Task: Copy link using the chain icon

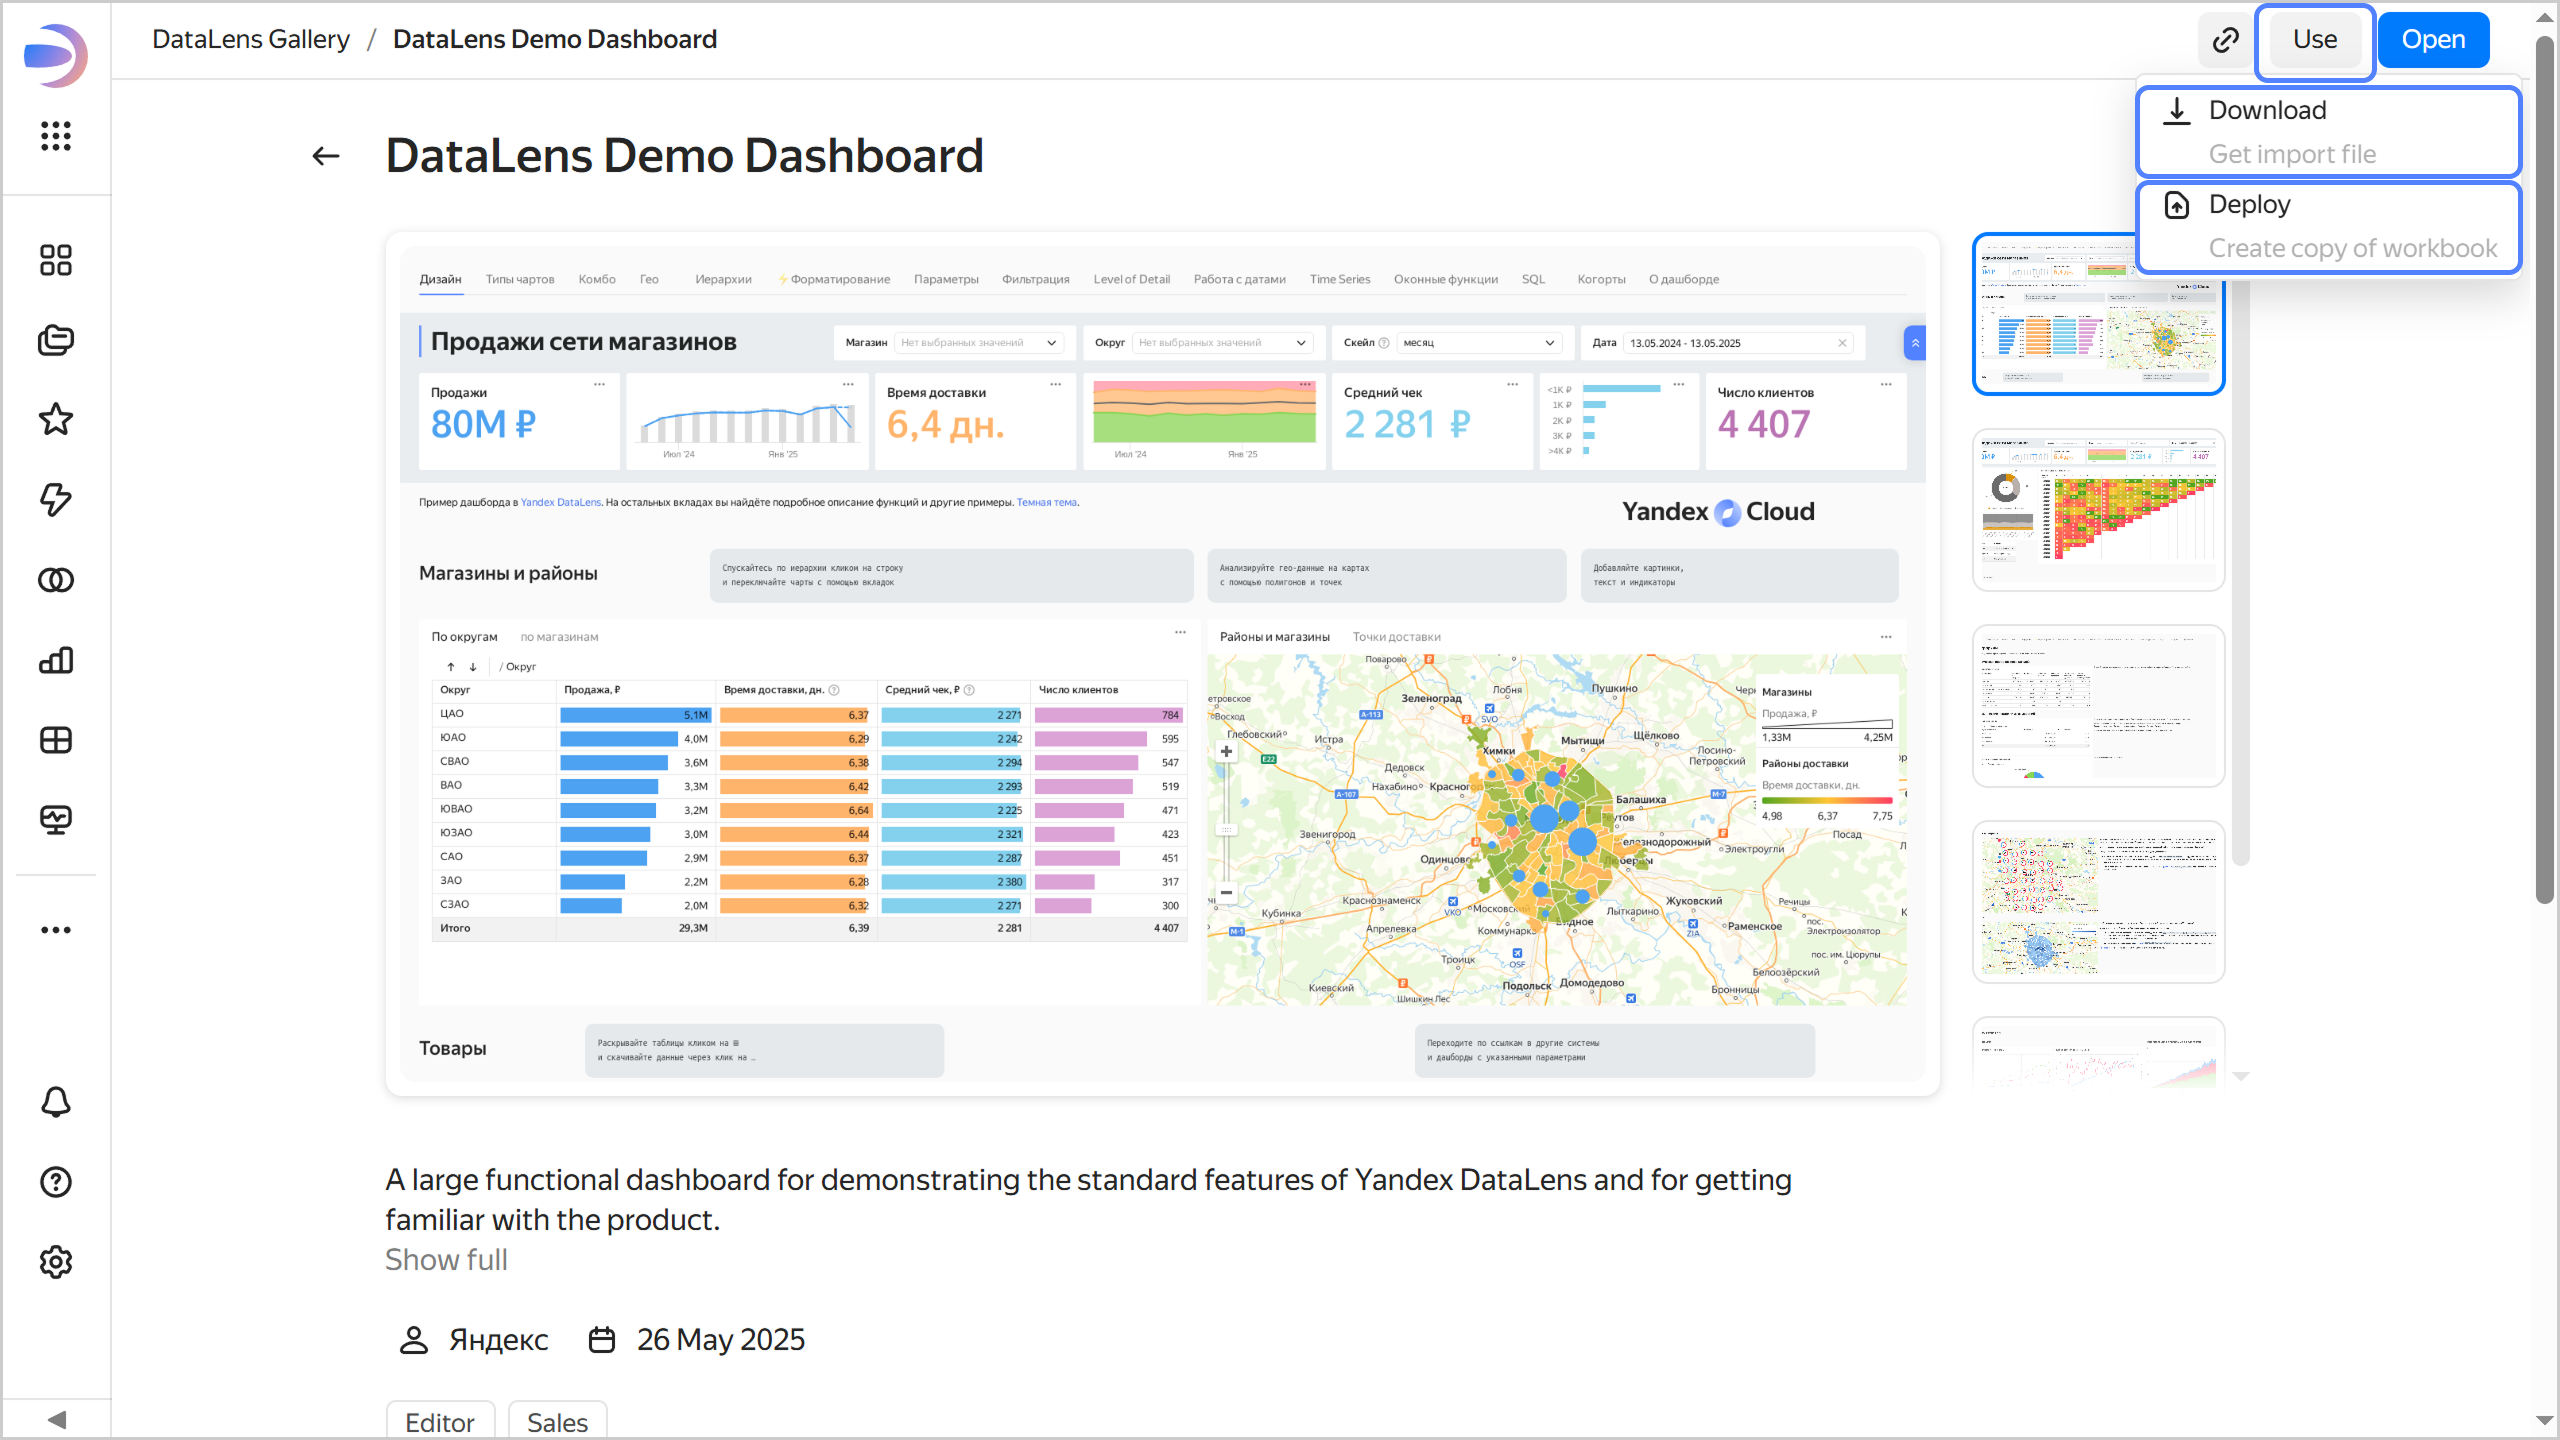Action: pyautogui.click(x=2225, y=40)
